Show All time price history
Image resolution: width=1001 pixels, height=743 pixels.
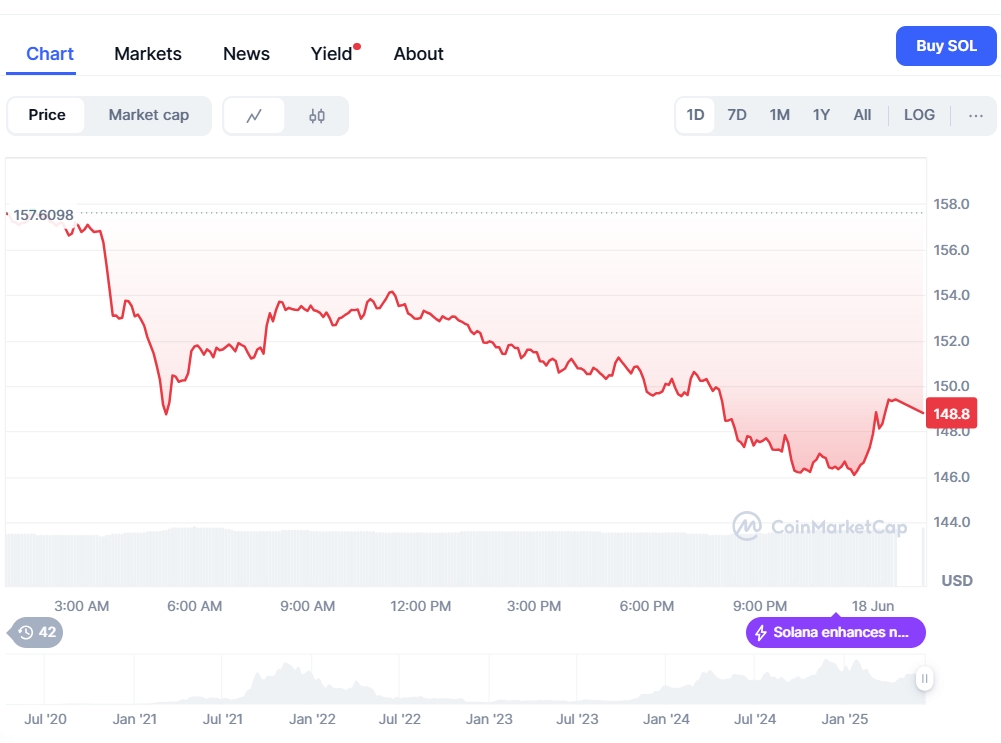(862, 115)
